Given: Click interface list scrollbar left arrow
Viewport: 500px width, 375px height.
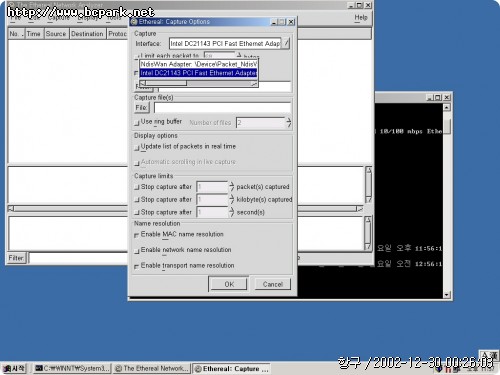Looking at the screenshot, I should tap(143, 83).
